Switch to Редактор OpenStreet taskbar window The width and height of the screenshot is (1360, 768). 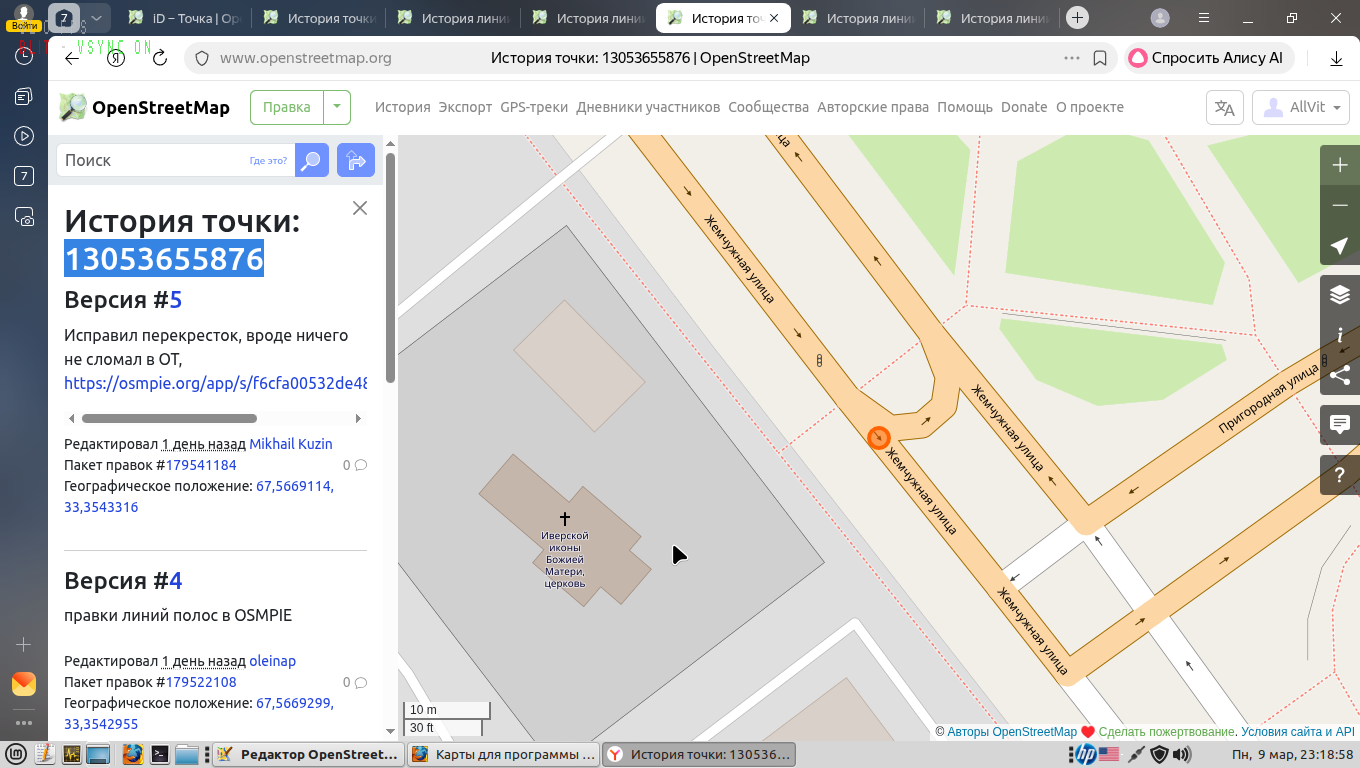pos(308,754)
